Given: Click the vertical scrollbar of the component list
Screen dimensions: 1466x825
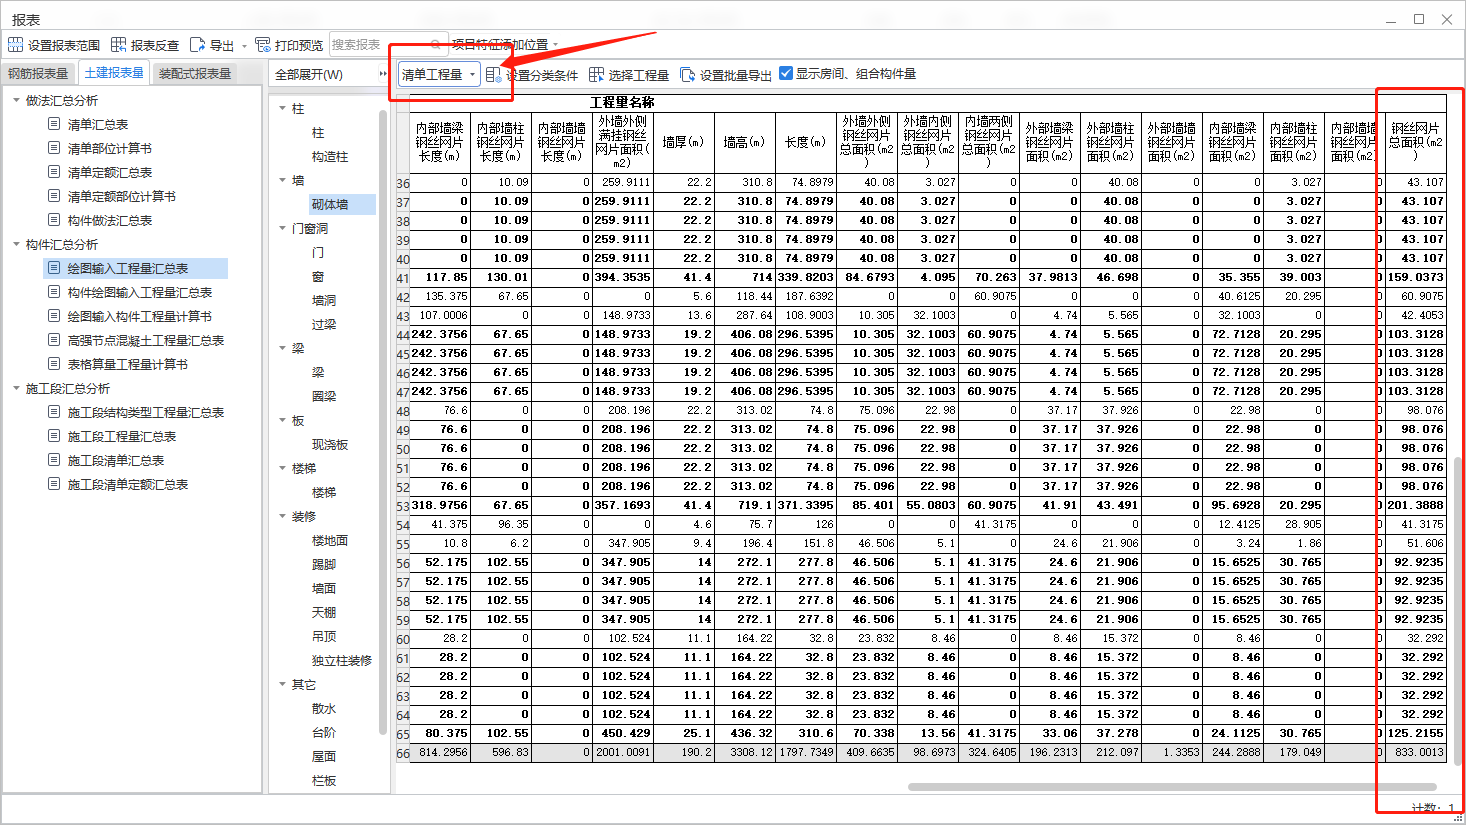Looking at the screenshot, I should [383, 420].
